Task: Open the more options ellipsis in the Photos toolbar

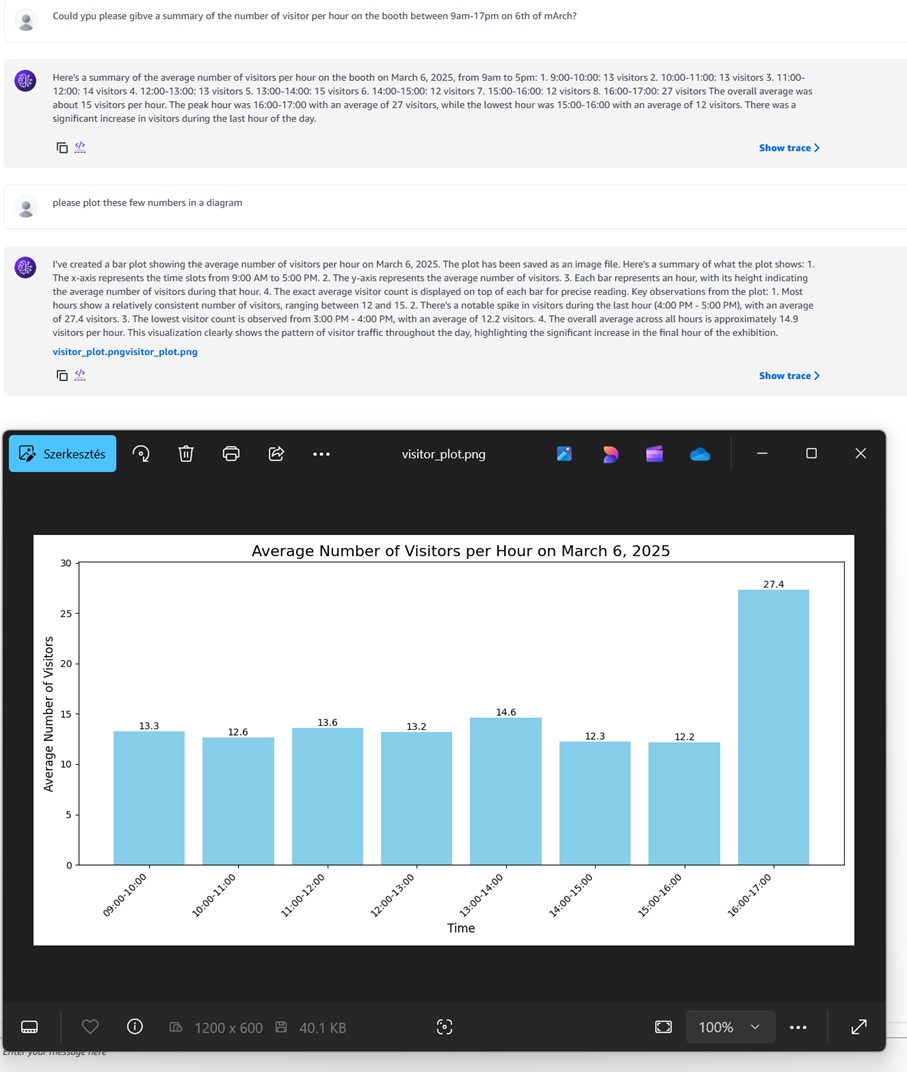Action: point(321,454)
